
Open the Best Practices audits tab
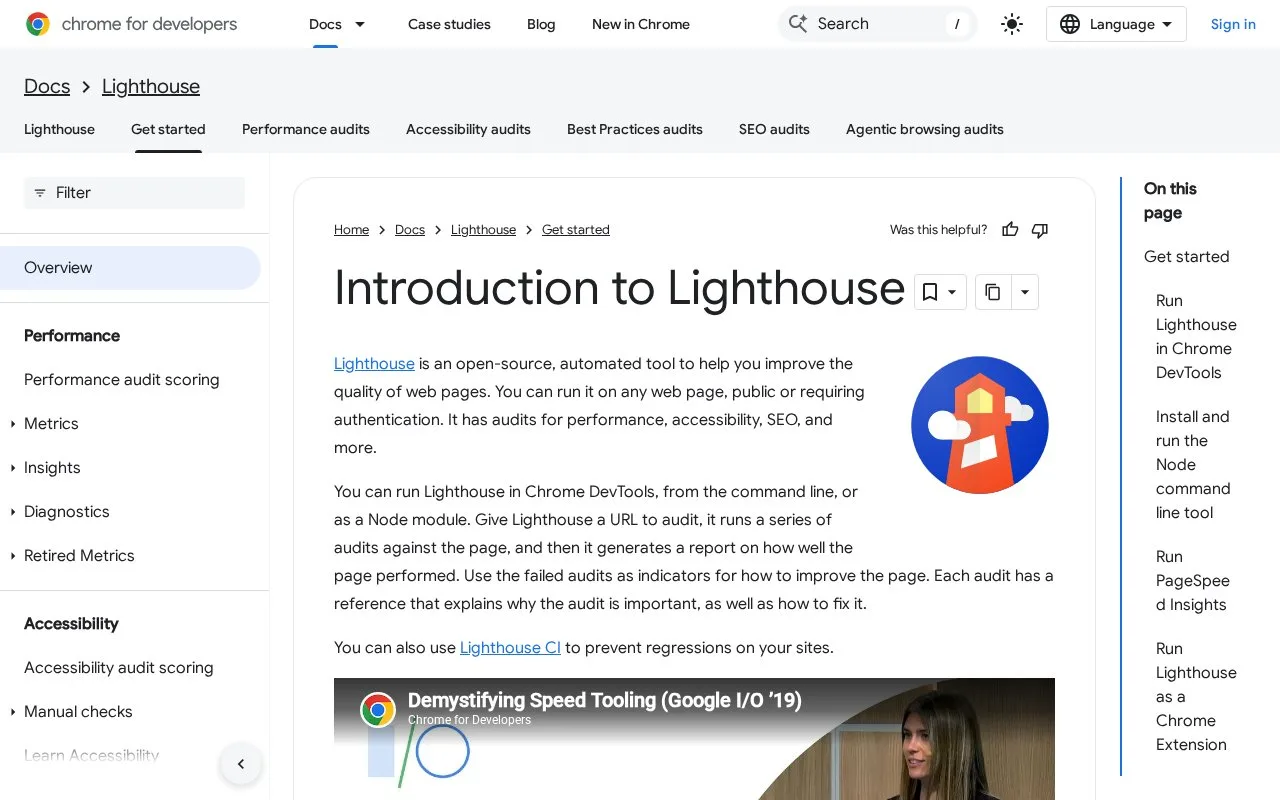tap(635, 129)
